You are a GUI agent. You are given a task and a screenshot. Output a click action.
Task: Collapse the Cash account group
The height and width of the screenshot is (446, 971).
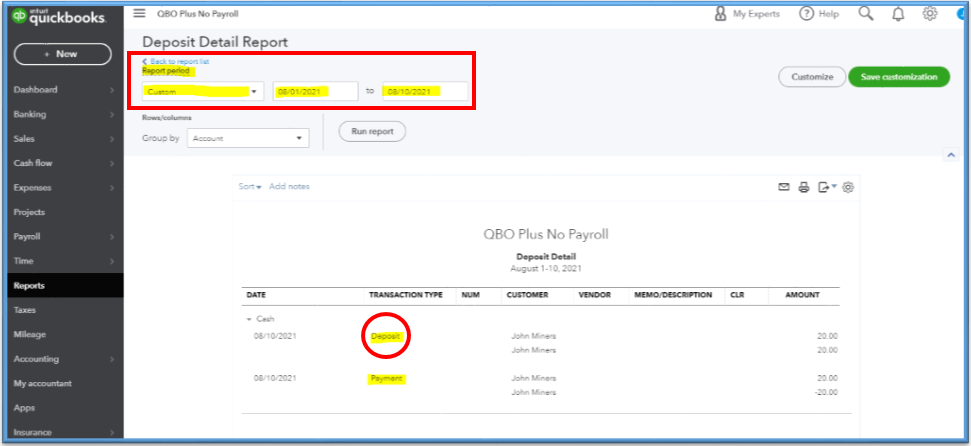pyautogui.click(x=250, y=319)
